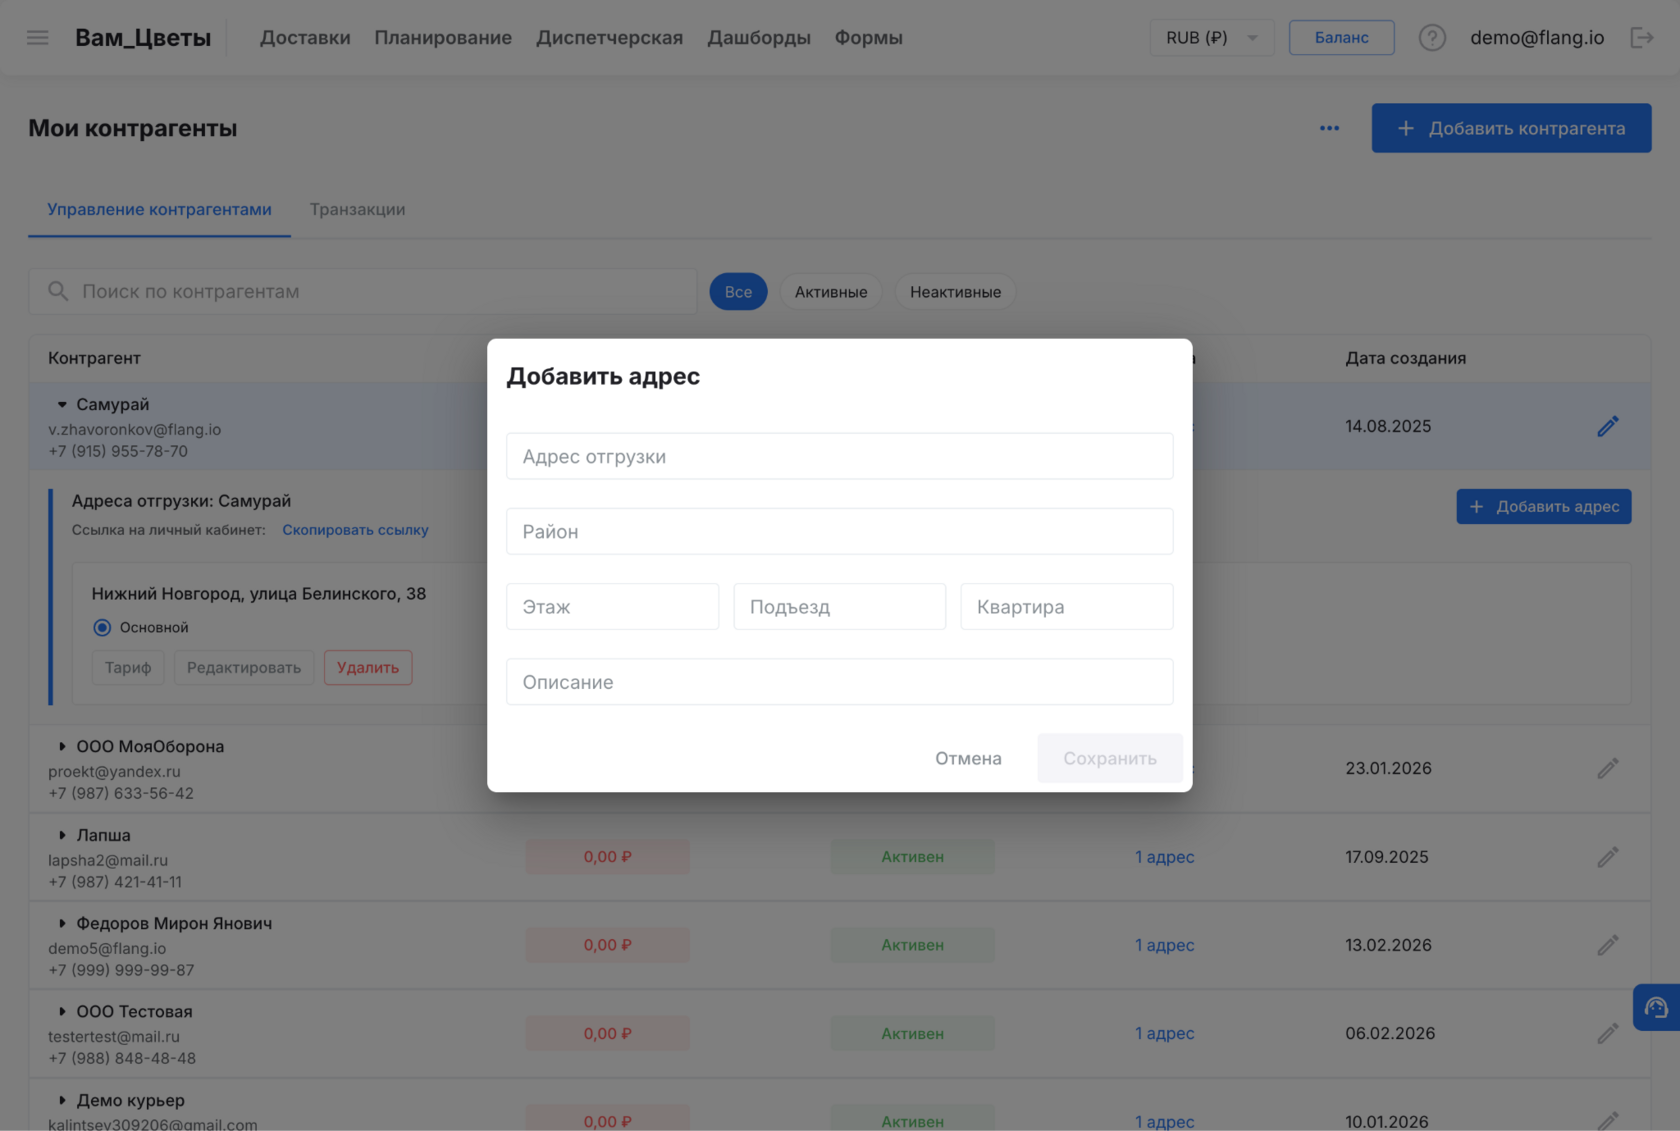1680x1131 pixels.
Task: Switch to Управление контрагентами tab
Action: [159, 209]
